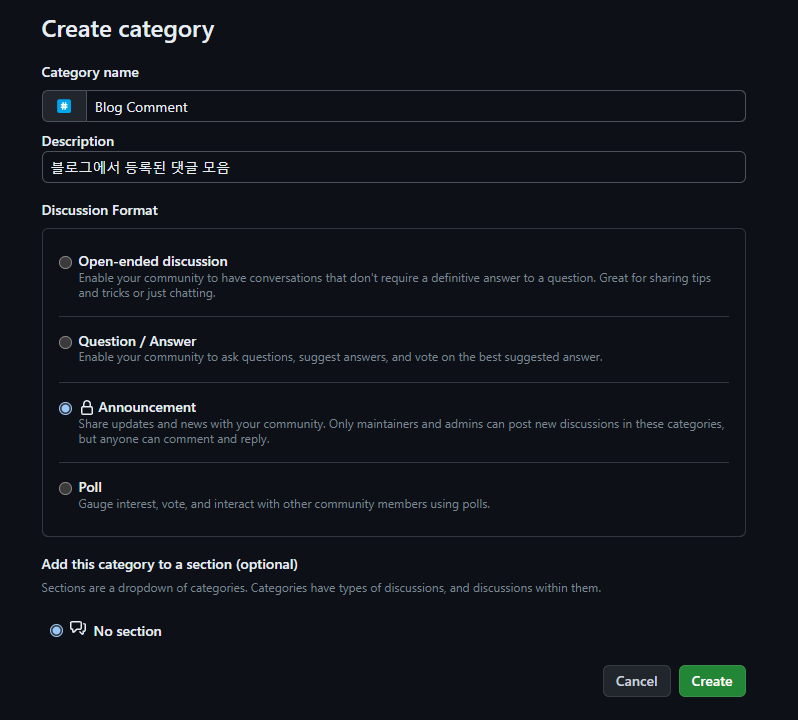
Task: Click the "Announcement" label text
Action: coord(147,407)
